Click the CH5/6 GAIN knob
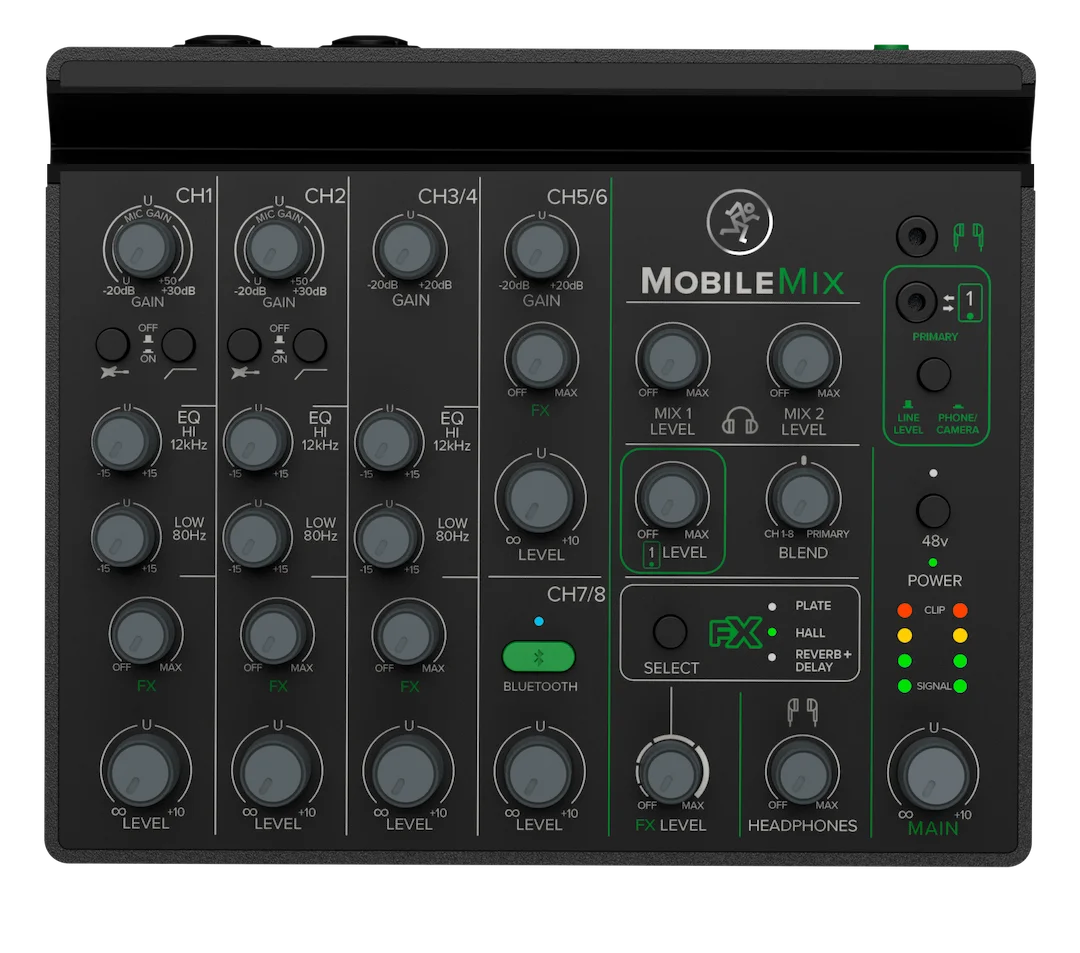 tap(540, 249)
